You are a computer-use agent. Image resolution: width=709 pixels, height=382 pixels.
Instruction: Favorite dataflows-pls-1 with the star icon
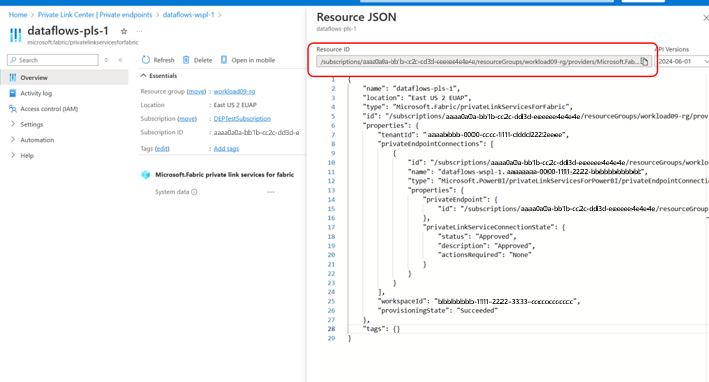pos(123,31)
